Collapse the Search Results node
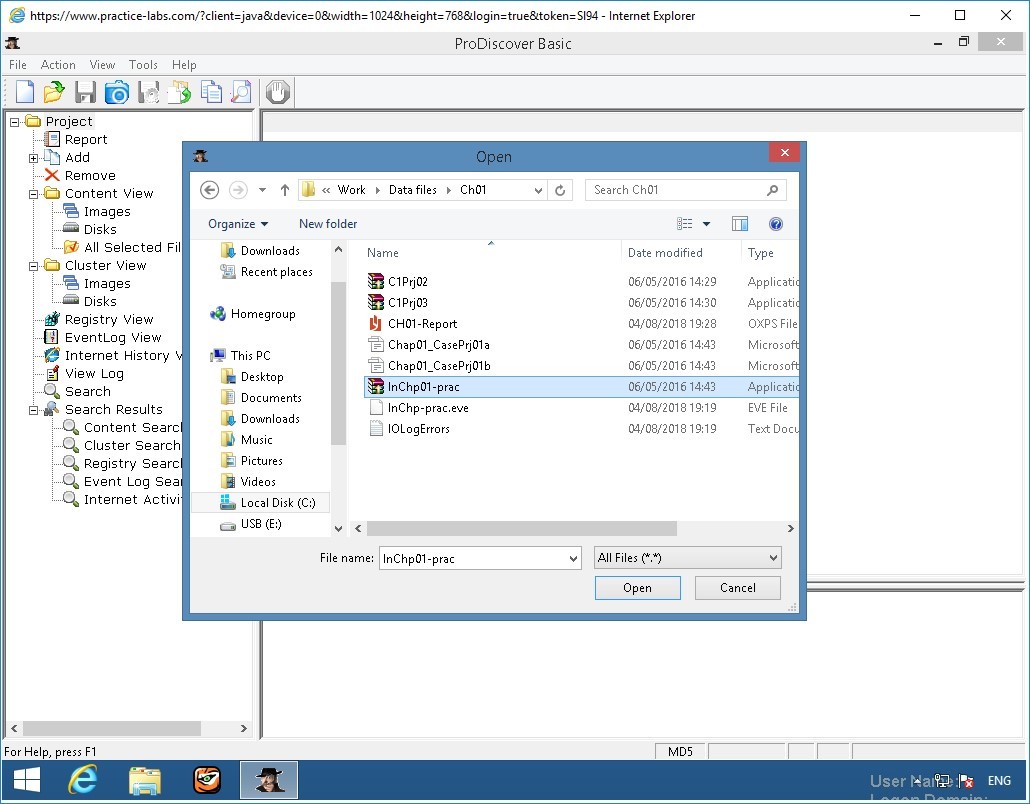This screenshot has width=1030, height=804. pos(34,411)
